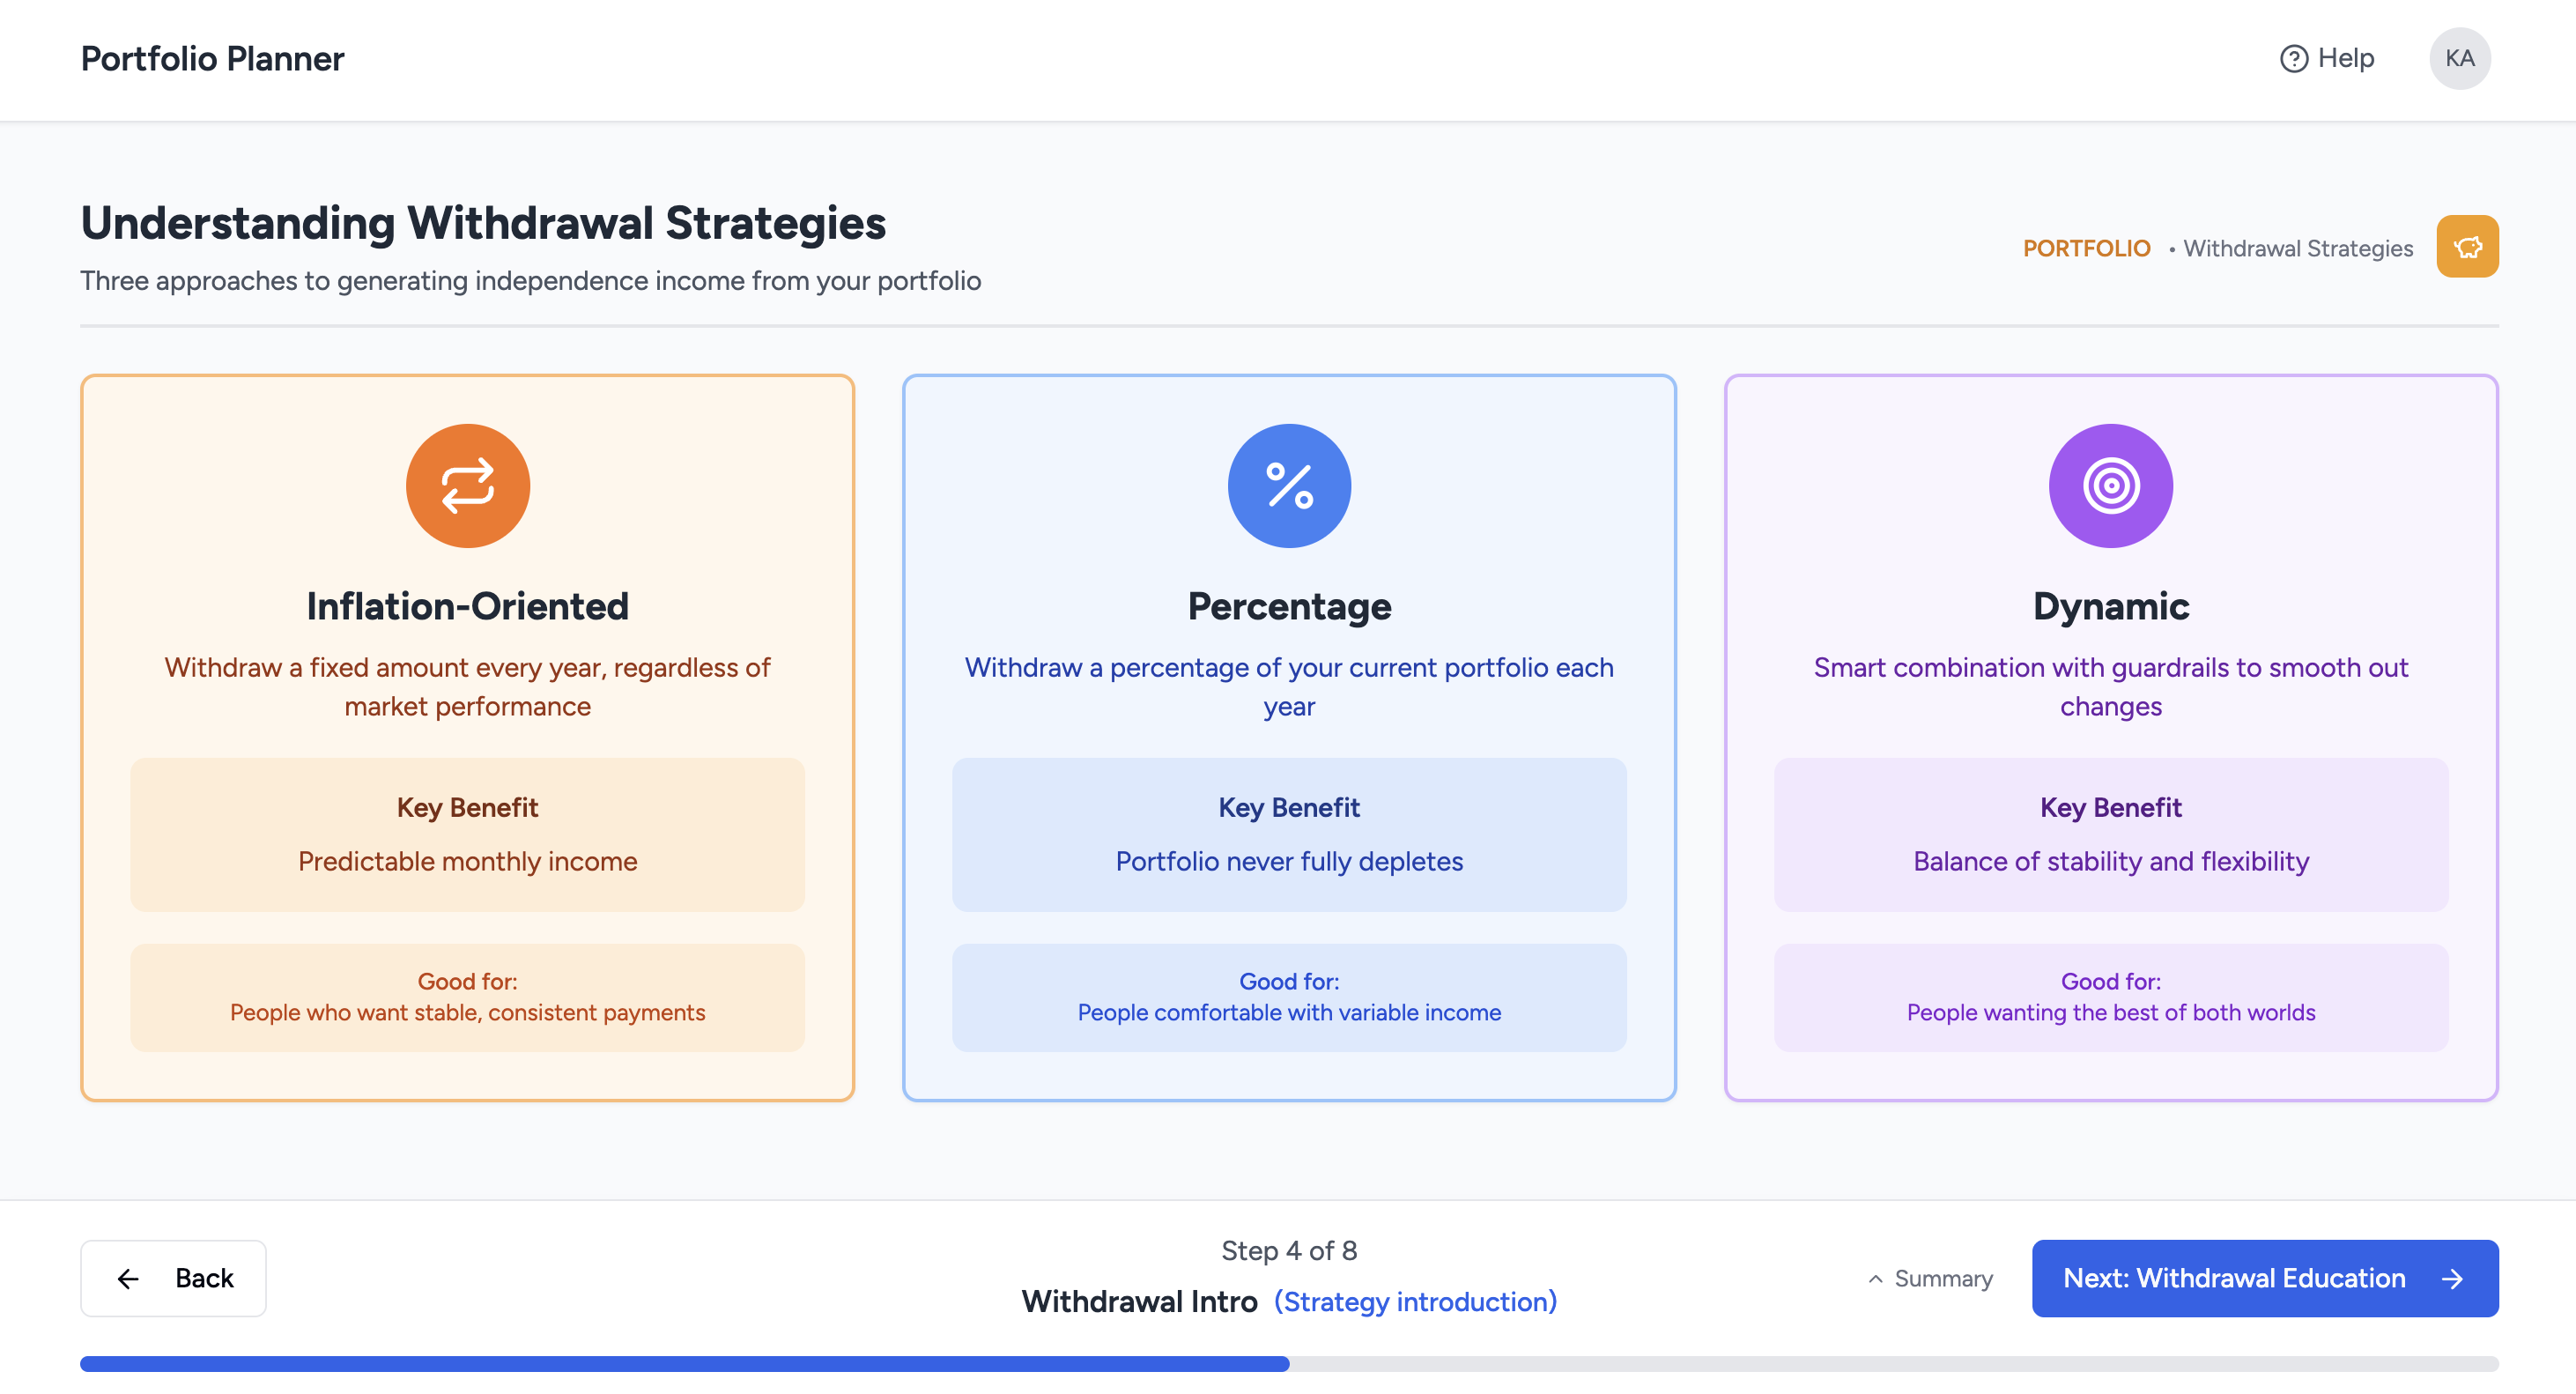Click the PORTFOLIO breadcrumb label
This screenshot has width=2576, height=1394.
pyautogui.click(x=2086, y=248)
